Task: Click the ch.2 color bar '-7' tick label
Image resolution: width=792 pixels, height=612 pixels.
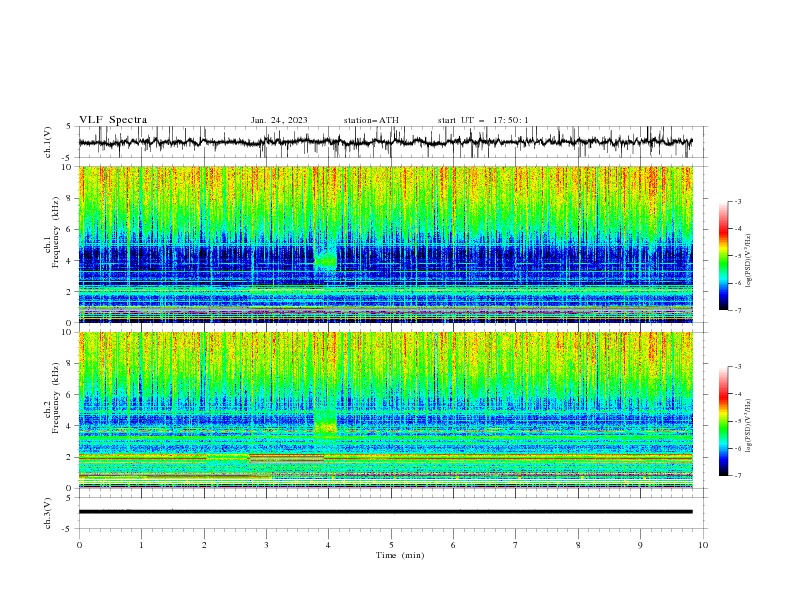Action: [x=737, y=476]
